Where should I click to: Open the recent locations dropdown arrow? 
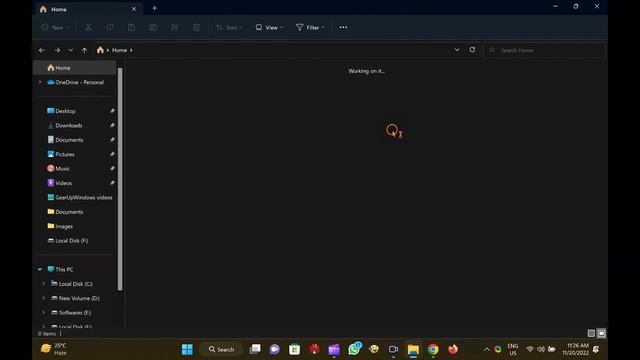pos(71,50)
